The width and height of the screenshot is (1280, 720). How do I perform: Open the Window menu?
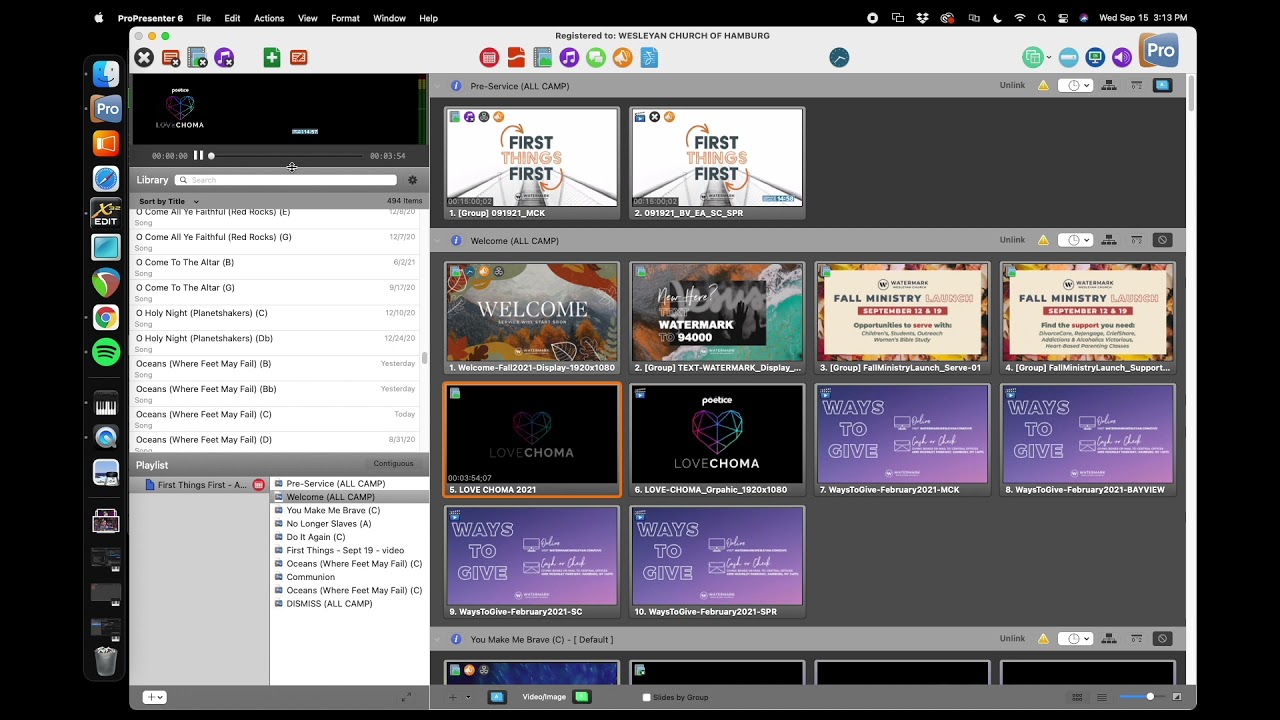[x=389, y=18]
